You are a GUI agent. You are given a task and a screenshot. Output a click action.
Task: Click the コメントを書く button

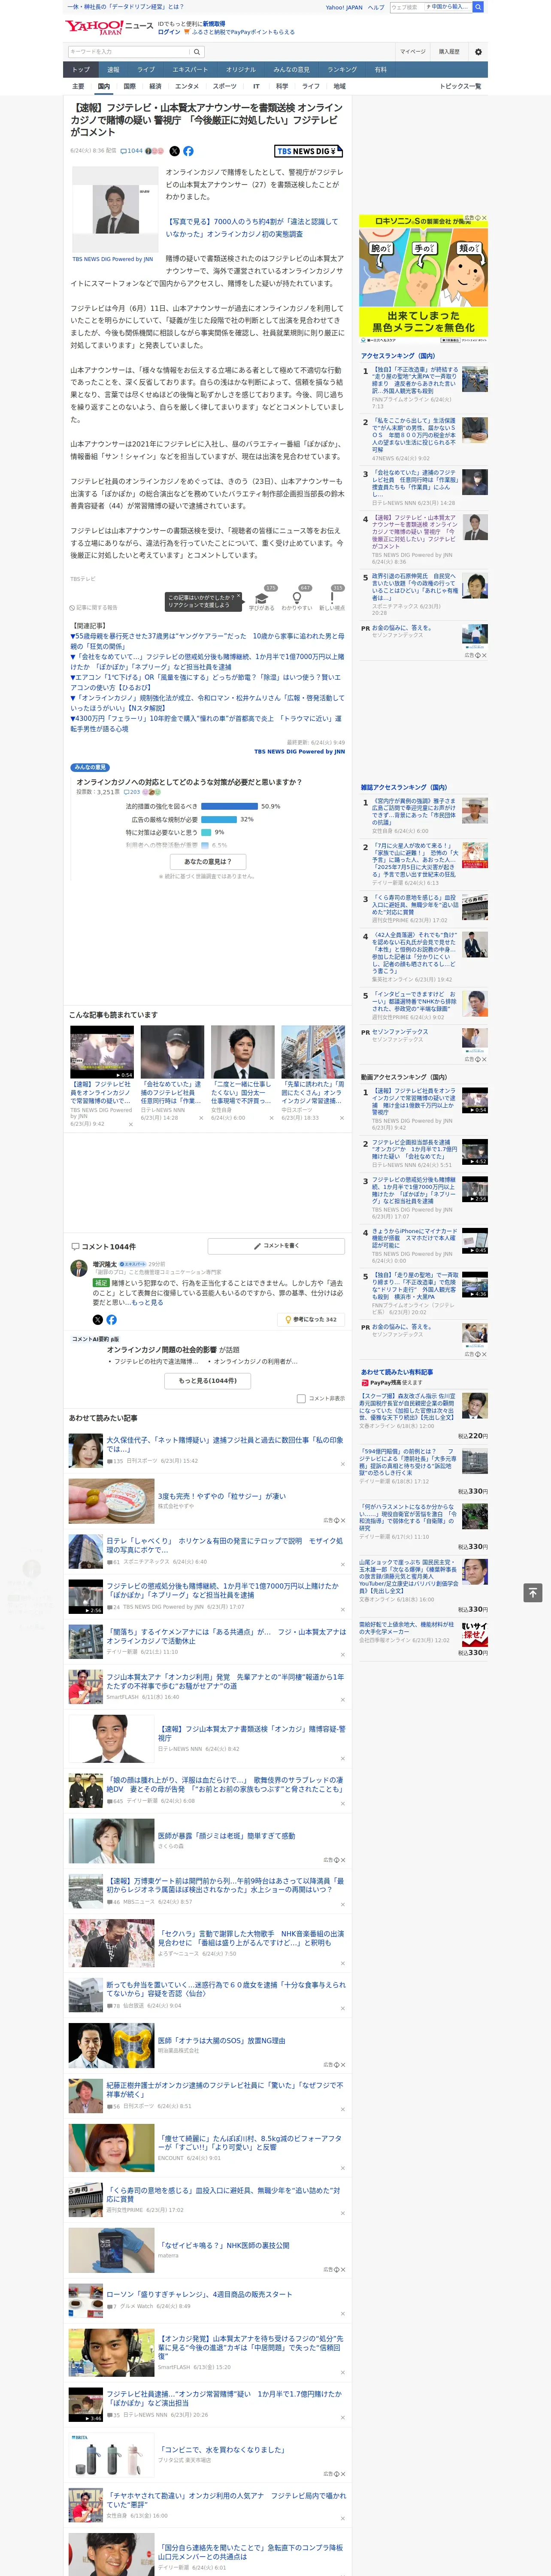[277, 1246]
